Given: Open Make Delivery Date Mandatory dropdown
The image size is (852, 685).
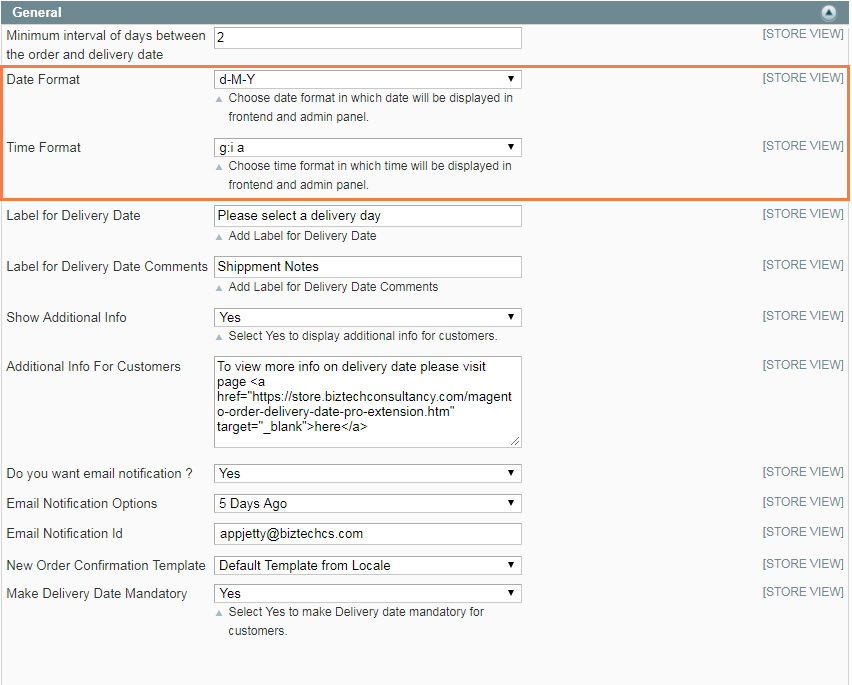Looking at the screenshot, I should [367, 593].
